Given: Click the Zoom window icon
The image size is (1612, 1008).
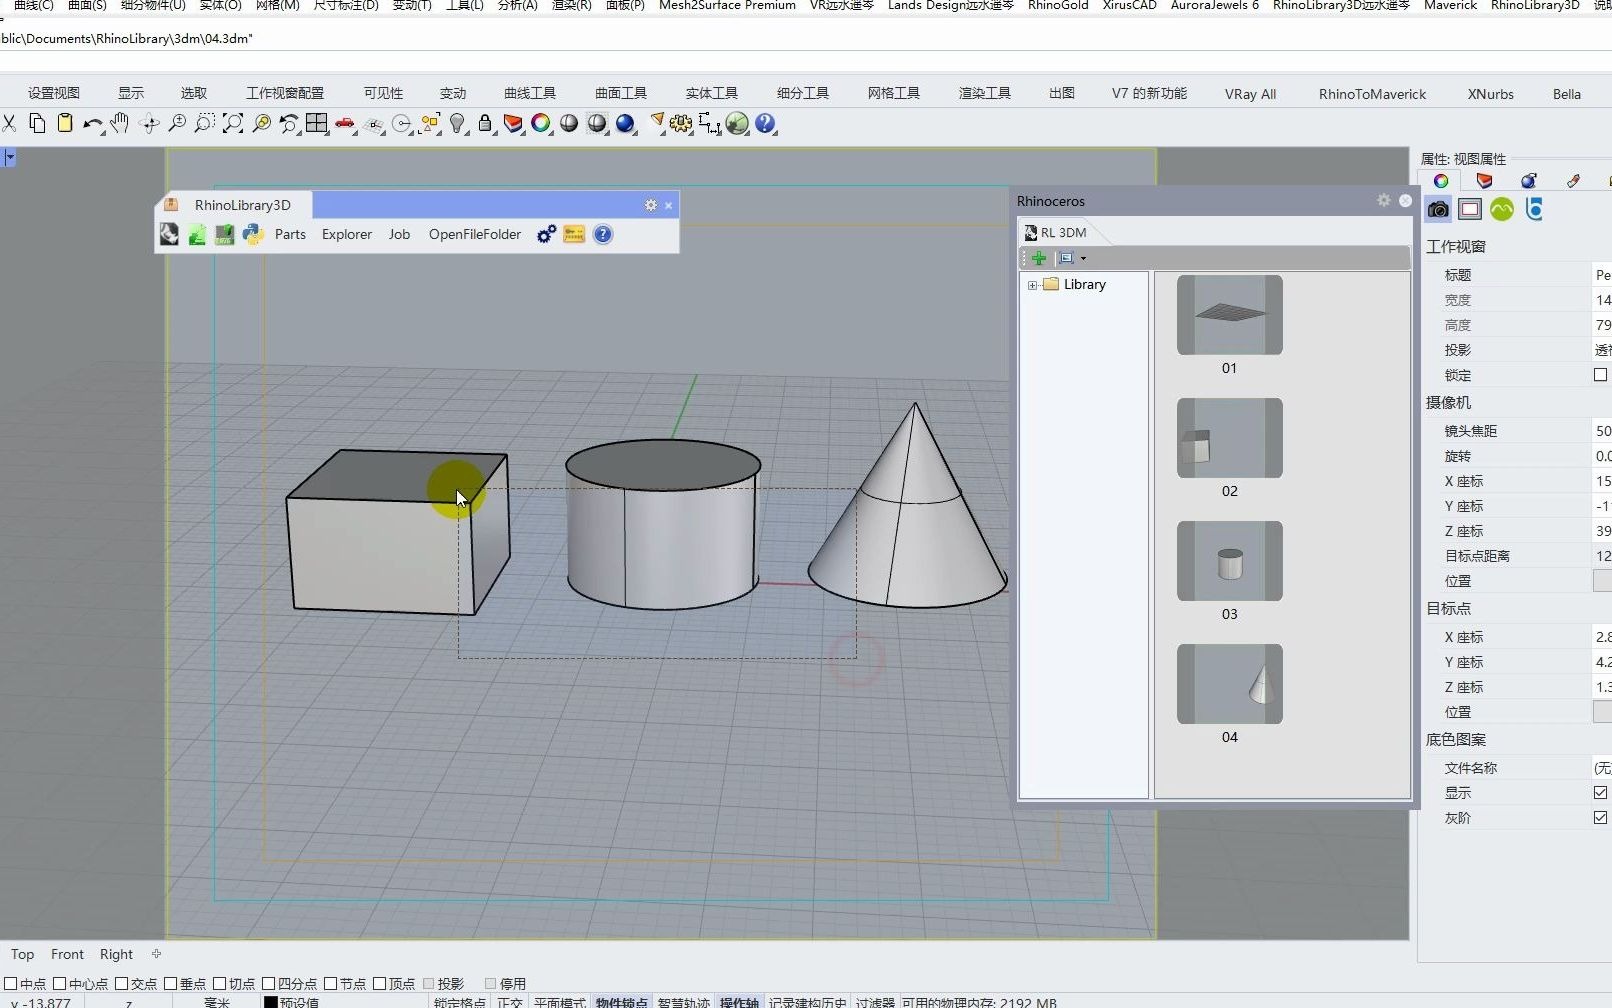Looking at the screenshot, I should [x=205, y=123].
